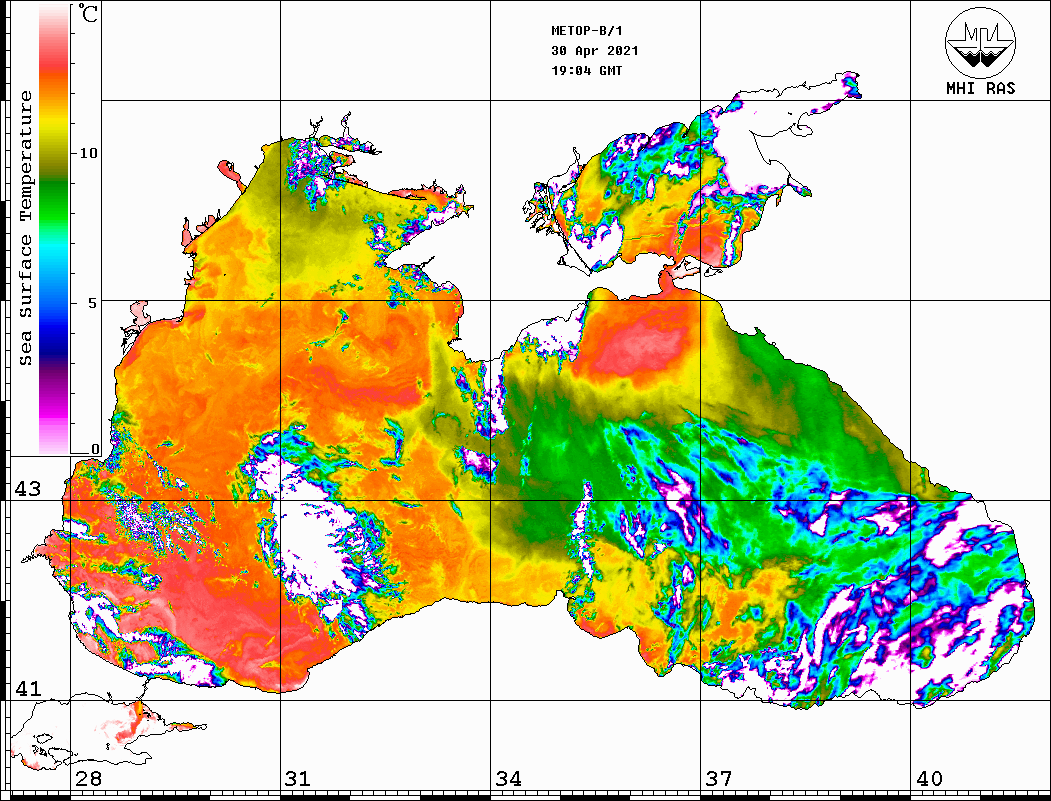This screenshot has height=801, width=1051.
Task: Click the date text '30 Apr 2021'
Action: pos(595,51)
